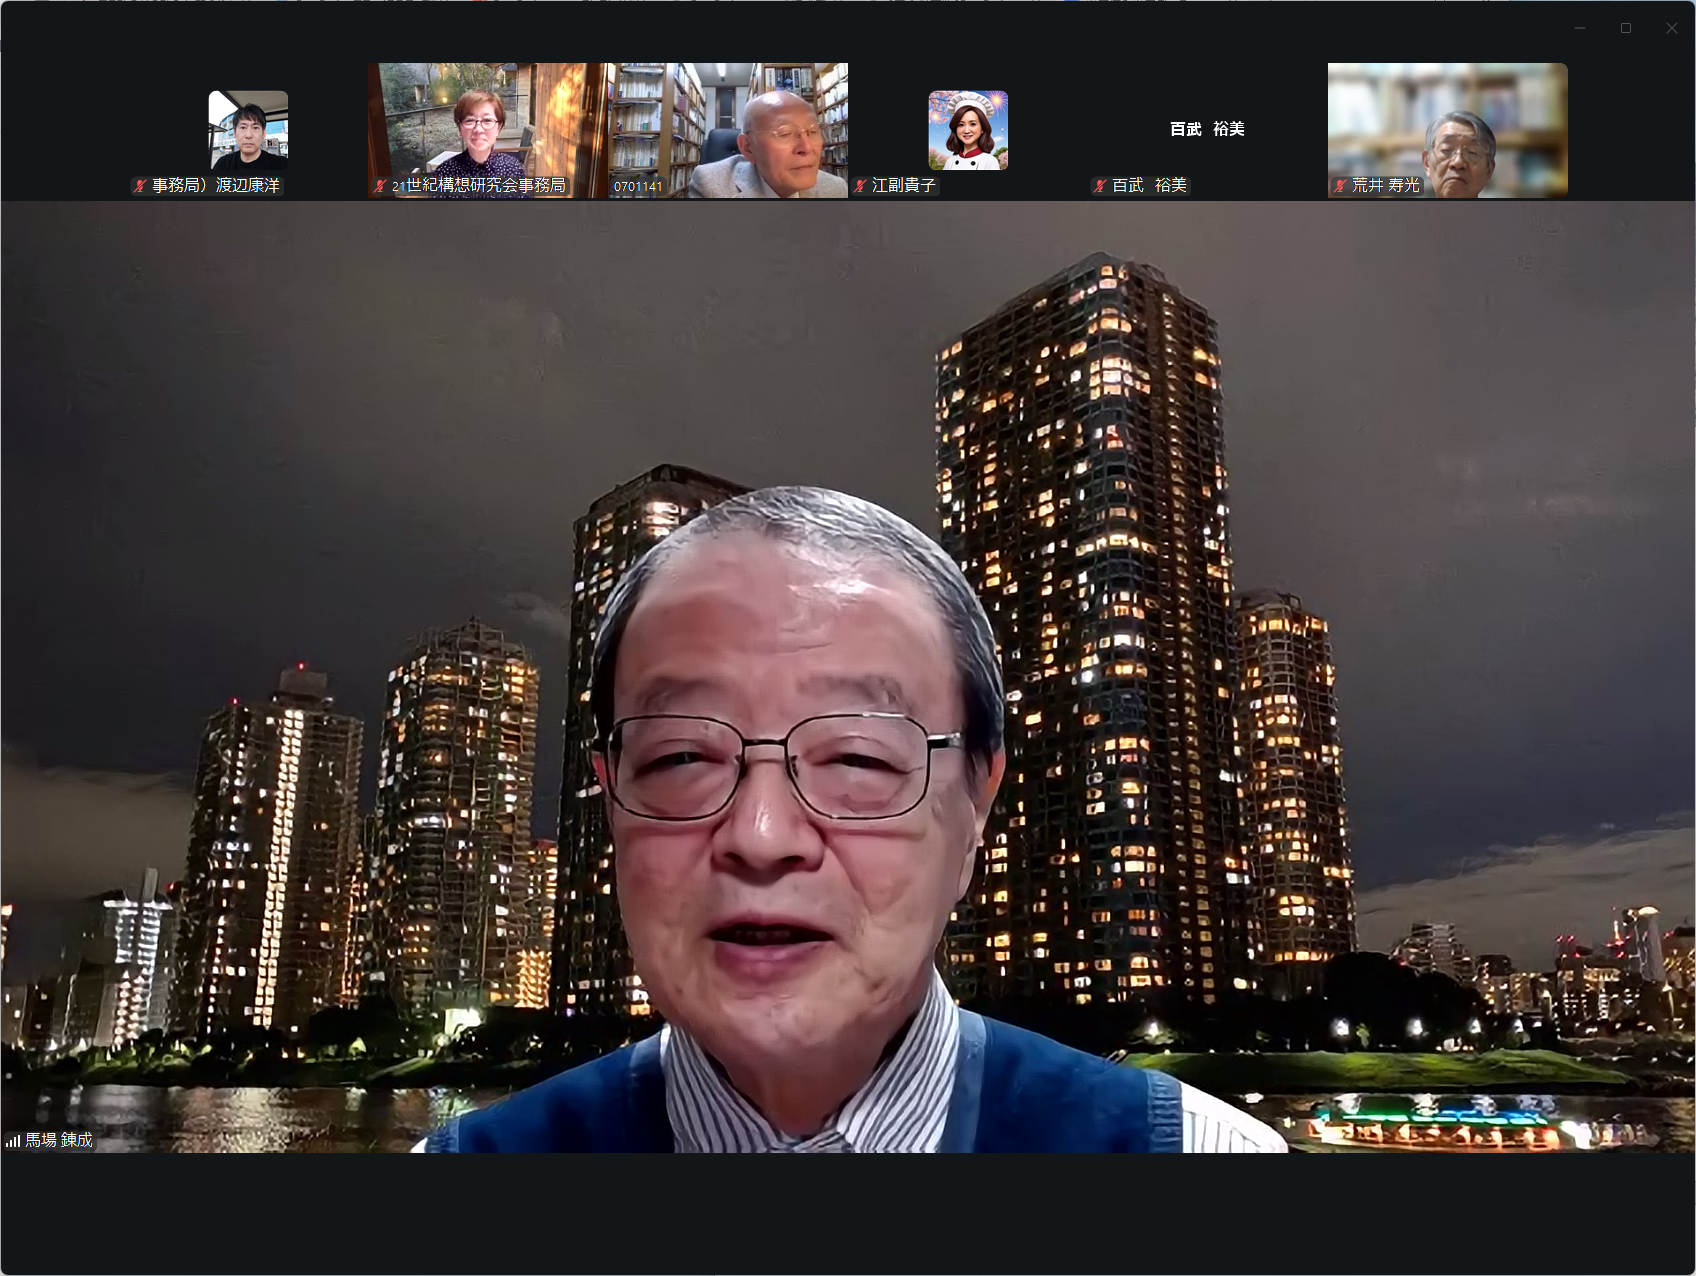Select participant 0701141's video thumbnail
The height and width of the screenshot is (1276, 1696).
click(x=728, y=120)
